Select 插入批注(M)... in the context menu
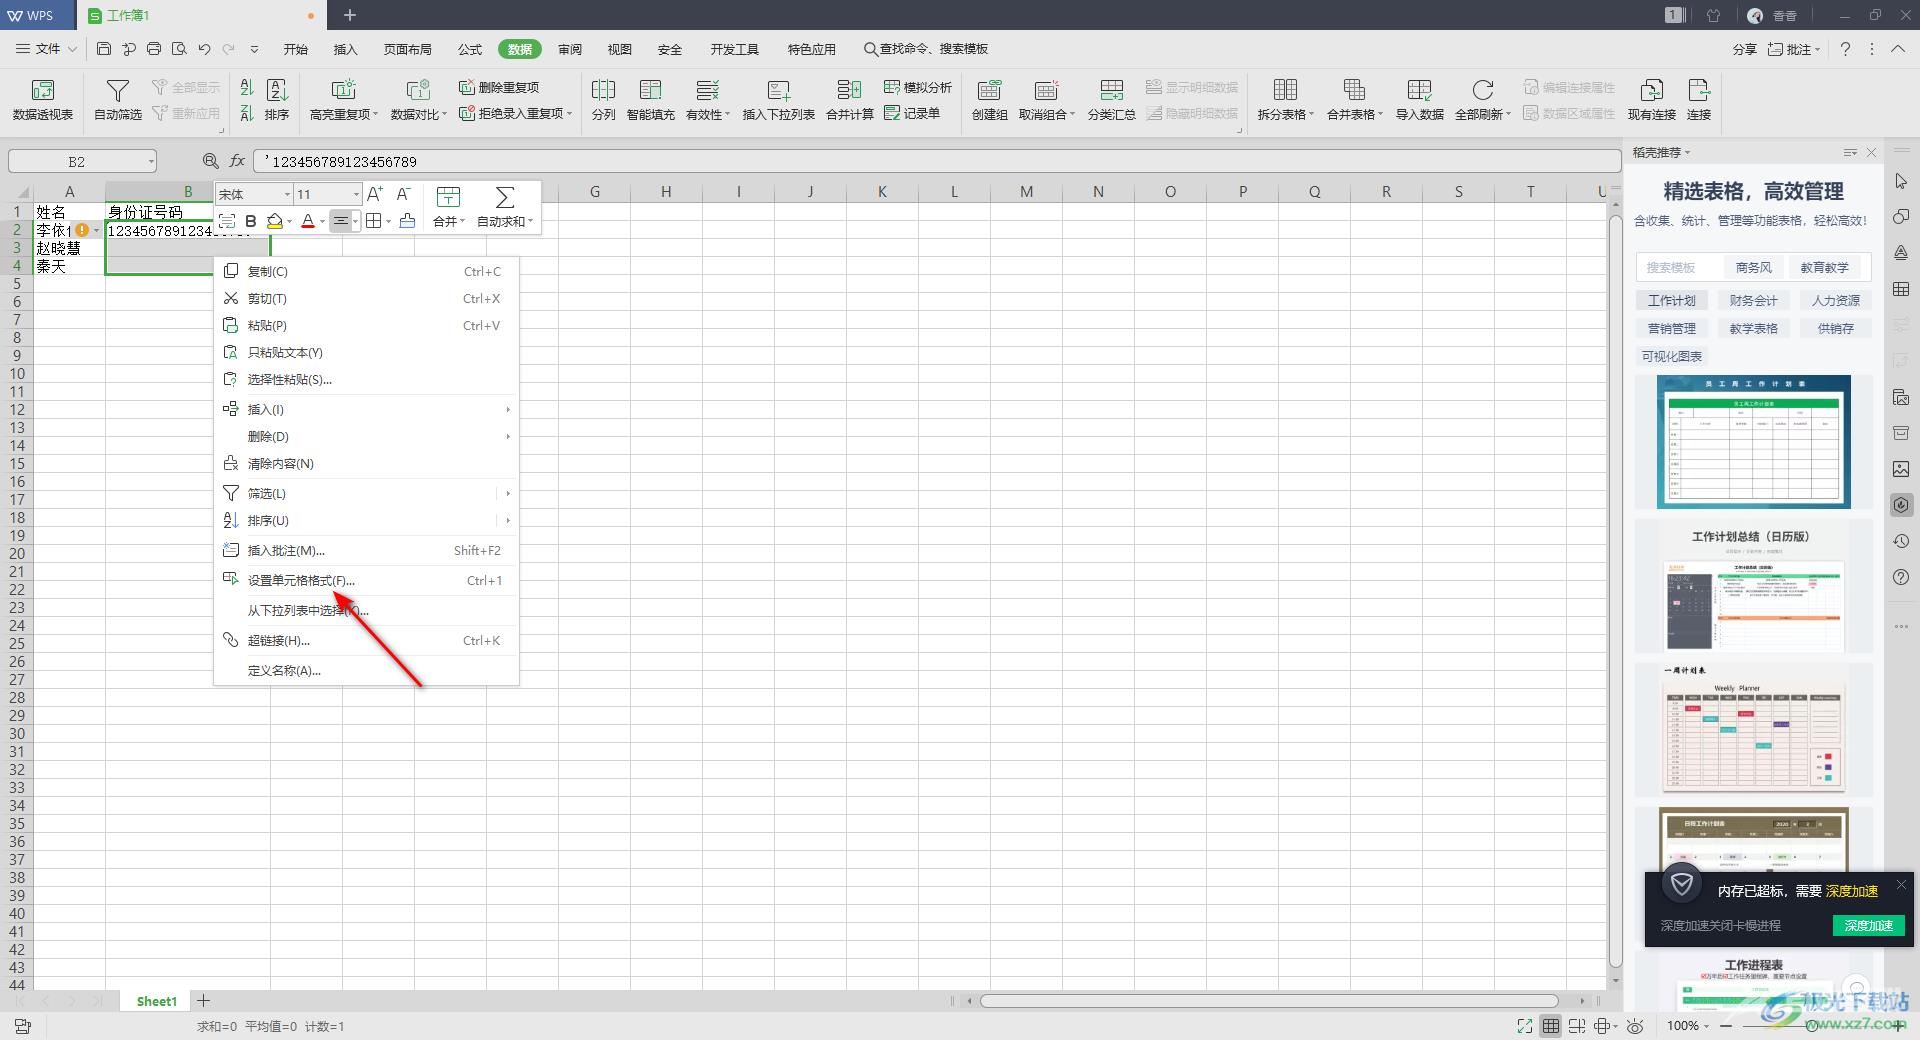The height and width of the screenshot is (1040, 1920). pyautogui.click(x=366, y=550)
